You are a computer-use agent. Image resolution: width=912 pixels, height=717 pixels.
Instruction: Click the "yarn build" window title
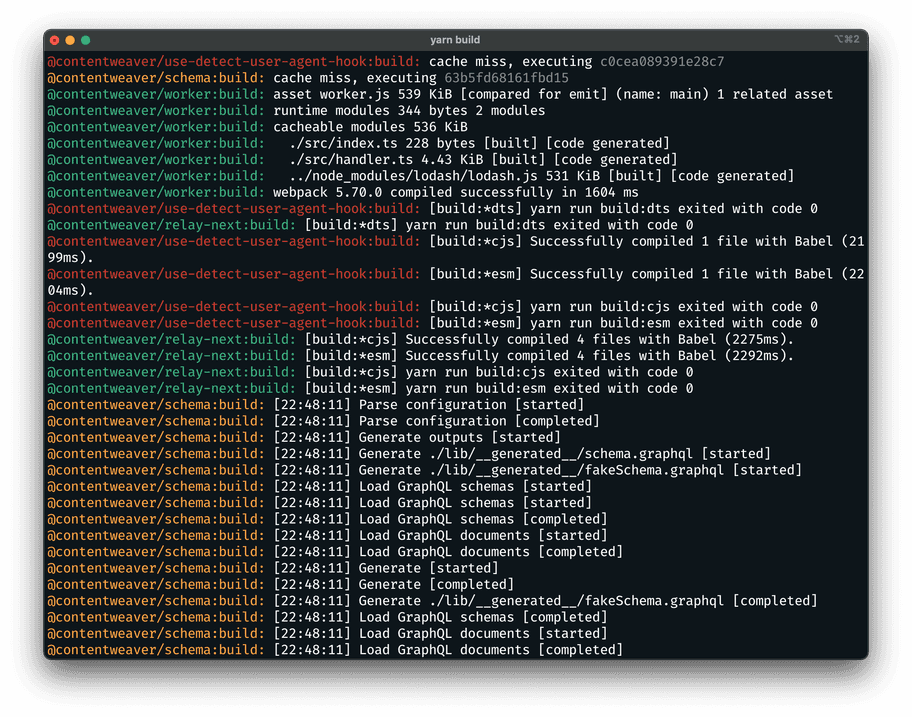click(455, 40)
